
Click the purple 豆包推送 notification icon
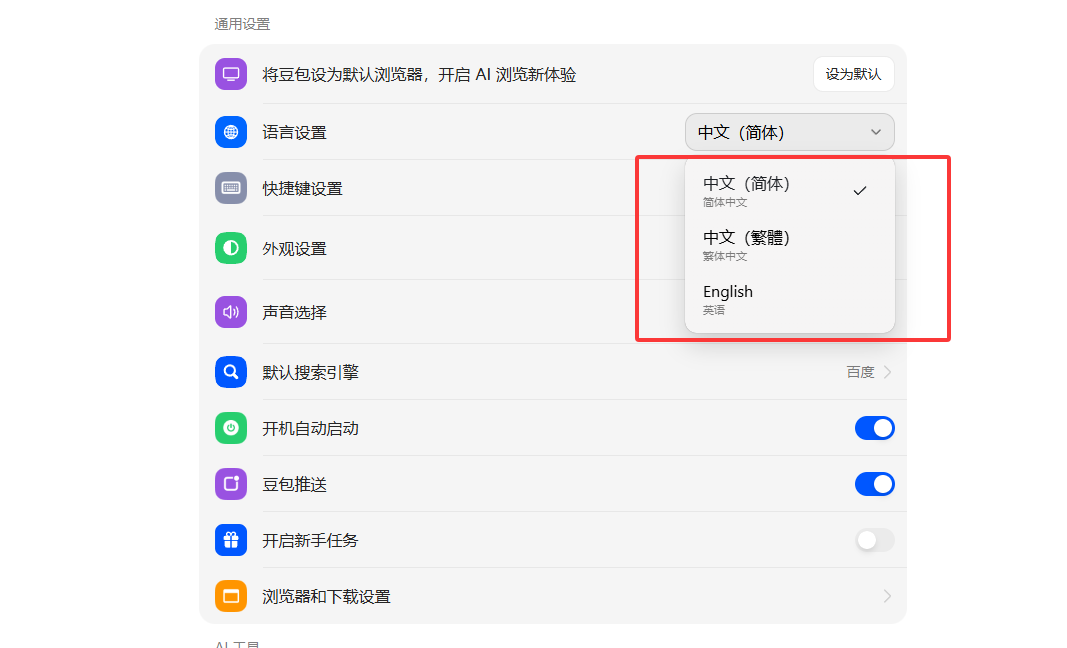tap(231, 484)
